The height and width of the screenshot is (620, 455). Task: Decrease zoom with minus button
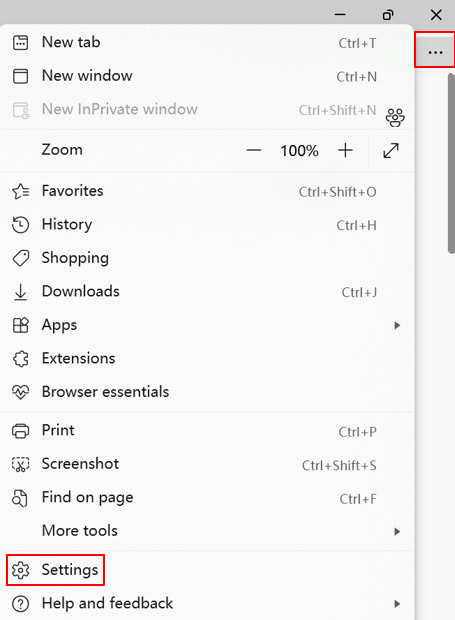[253, 150]
